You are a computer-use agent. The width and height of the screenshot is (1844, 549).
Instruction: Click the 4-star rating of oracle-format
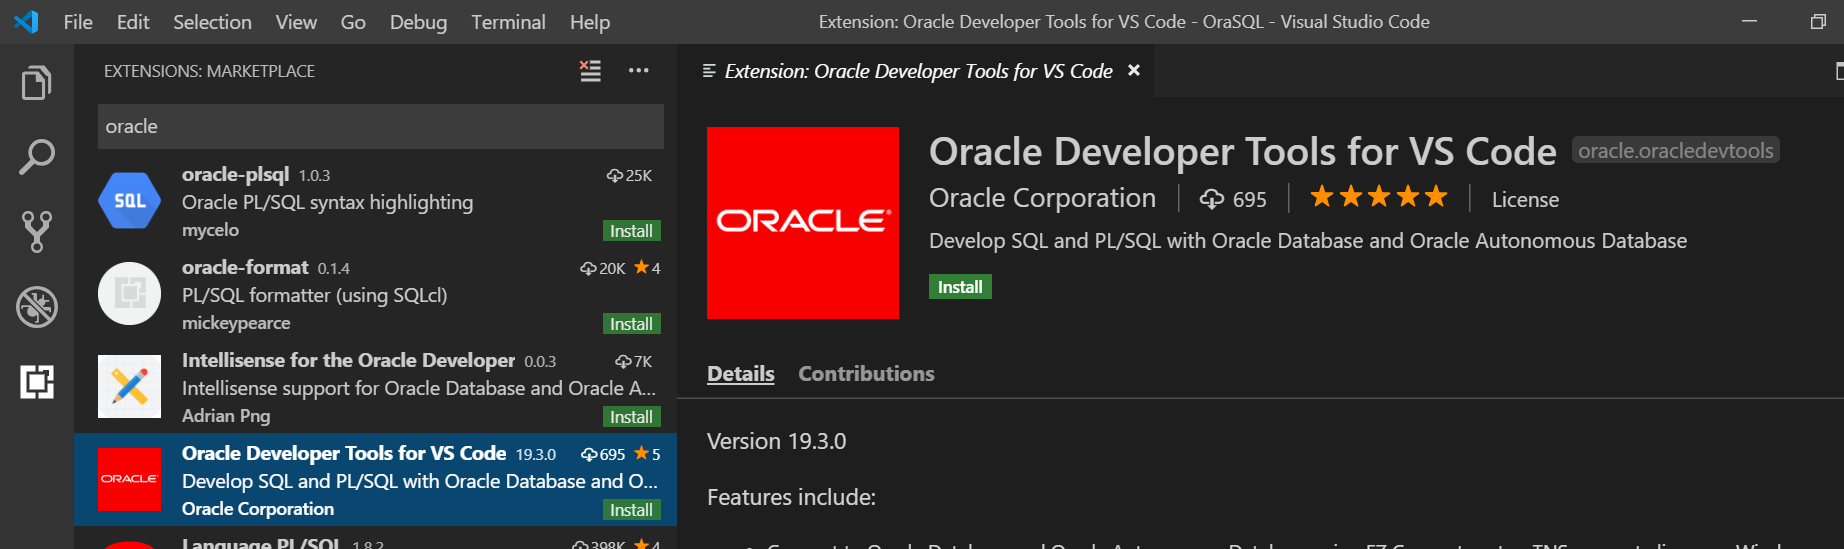pos(647,268)
